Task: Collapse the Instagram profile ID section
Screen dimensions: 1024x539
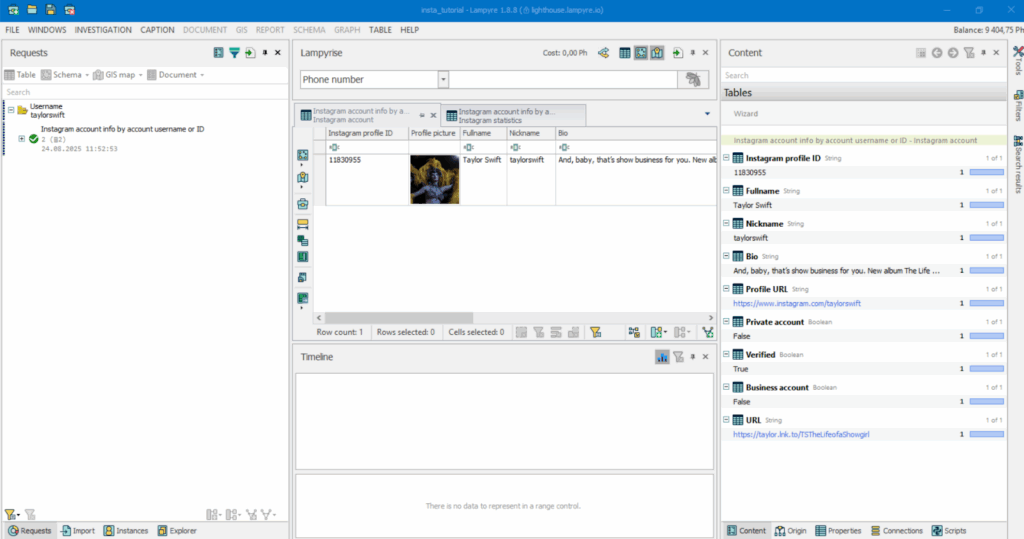Action: pos(726,158)
